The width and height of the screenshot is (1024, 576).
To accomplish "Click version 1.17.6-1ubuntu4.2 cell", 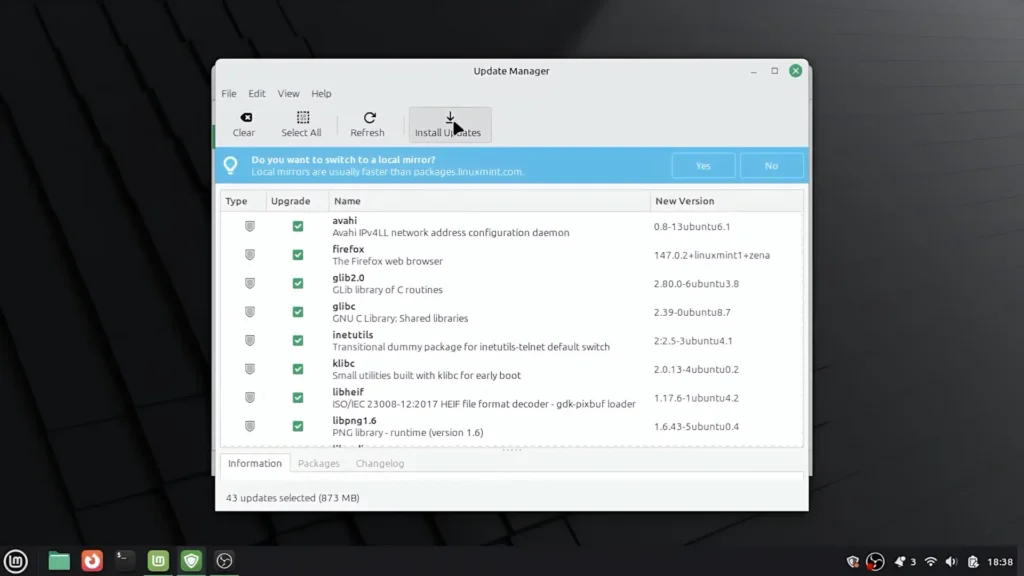I will [x=696, y=398].
